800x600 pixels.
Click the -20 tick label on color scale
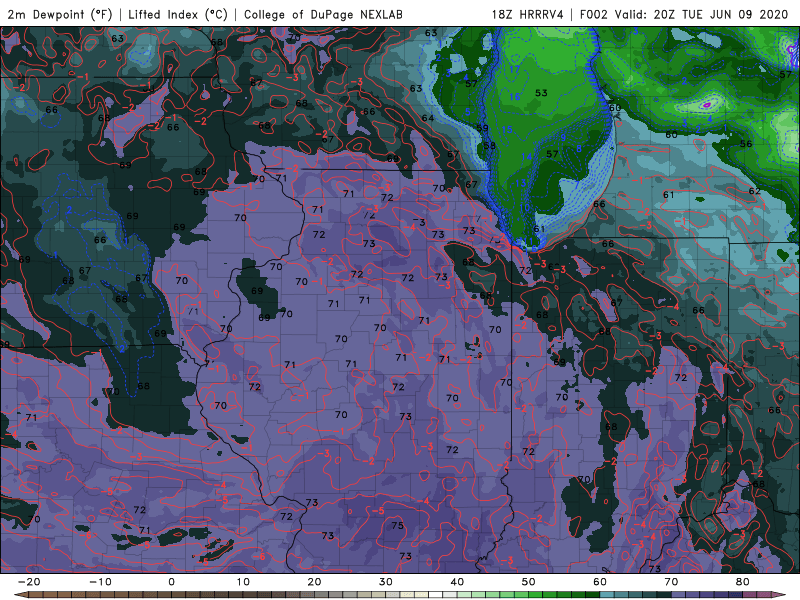(29, 582)
